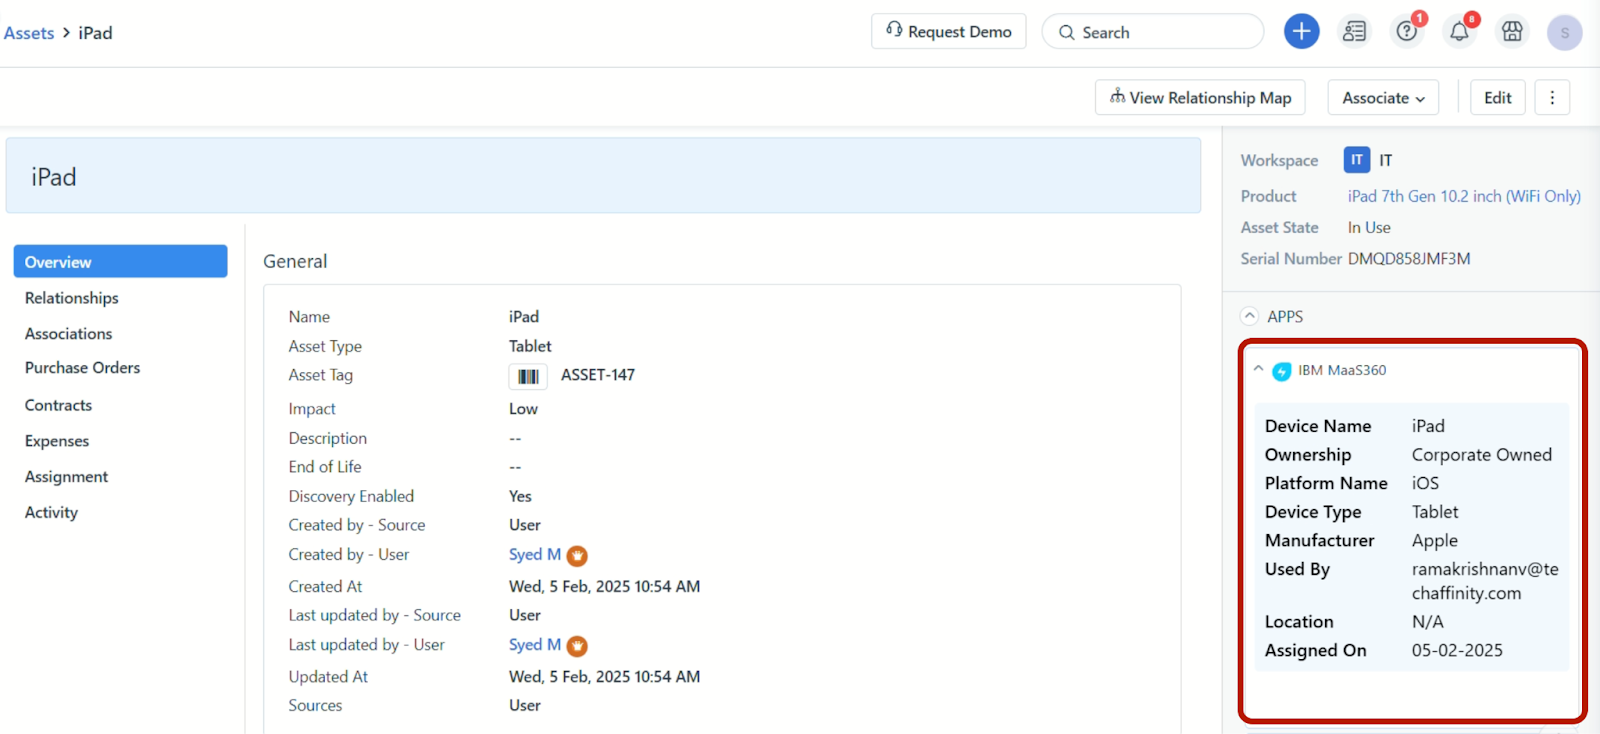The height and width of the screenshot is (734, 1600).
Task: Click the Apple manufacturer value
Action: click(1435, 541)
